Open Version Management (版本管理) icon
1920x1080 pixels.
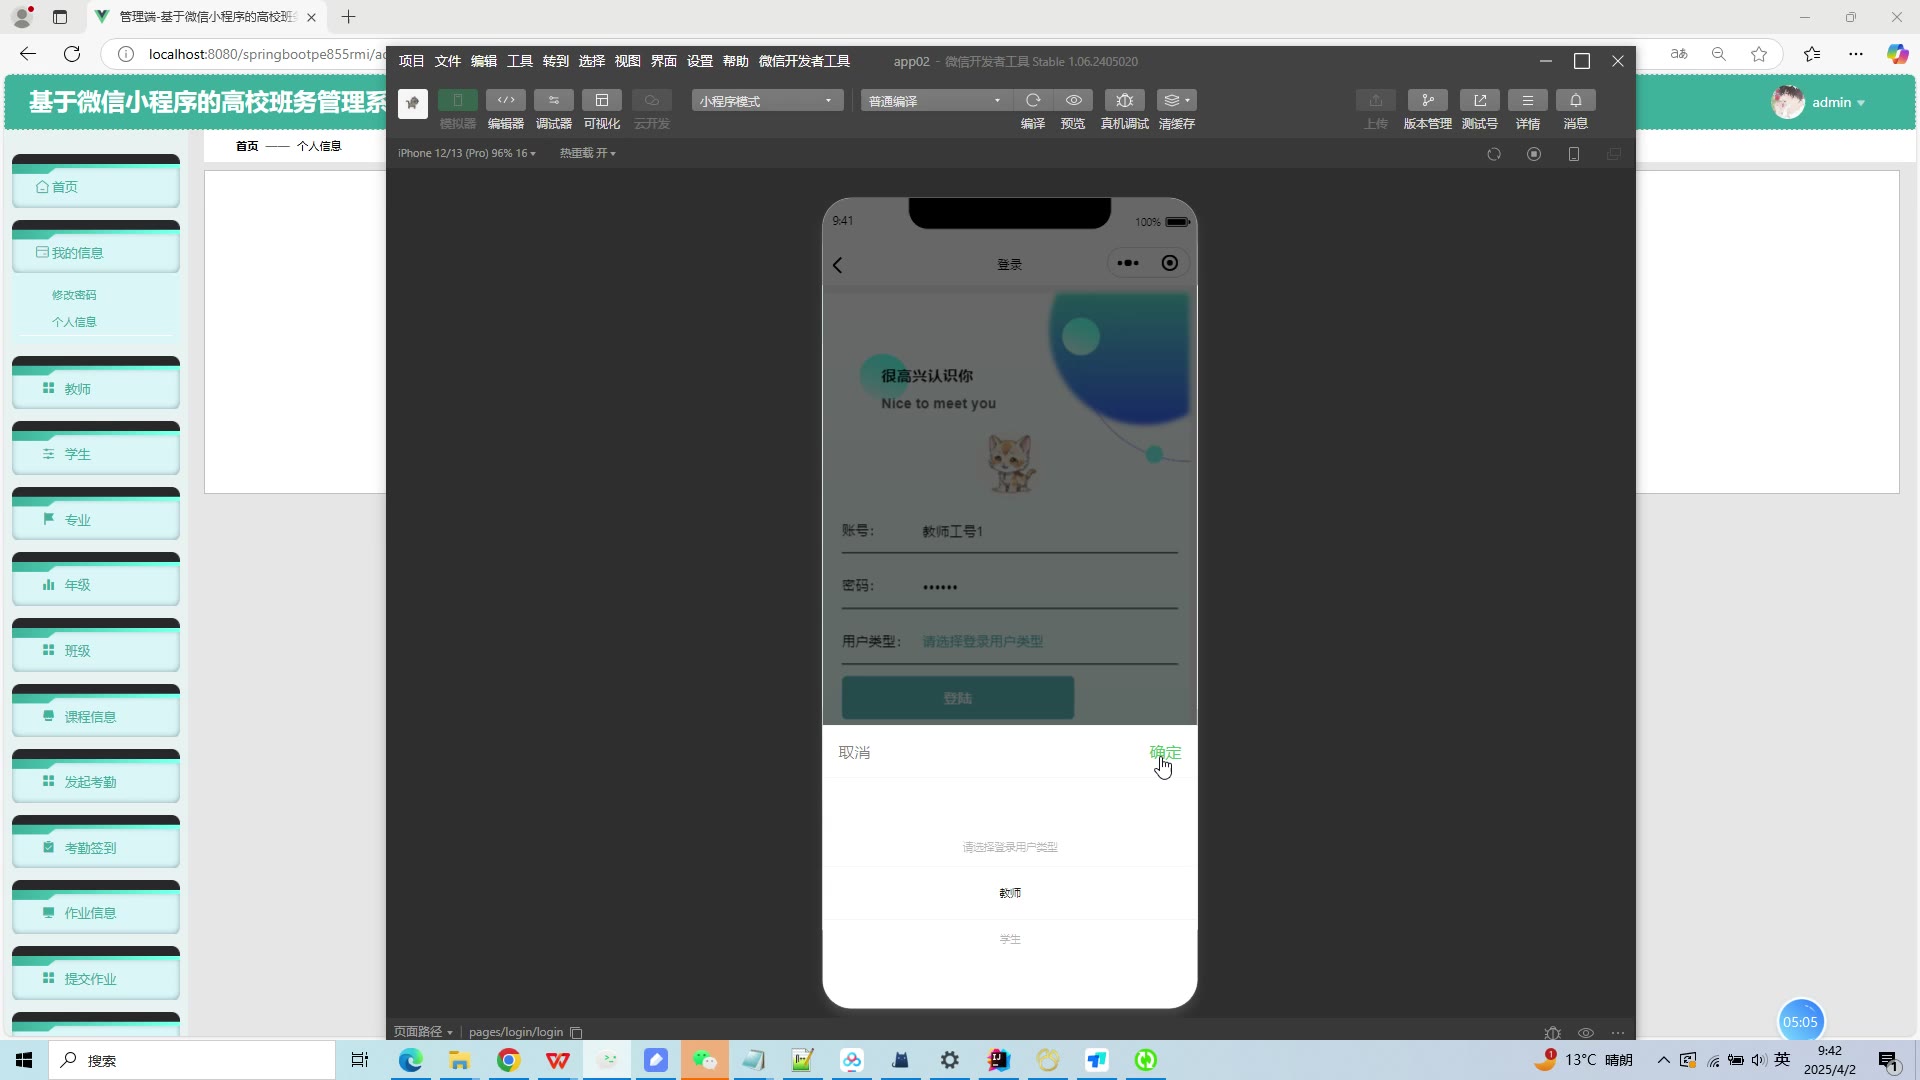1427,101
